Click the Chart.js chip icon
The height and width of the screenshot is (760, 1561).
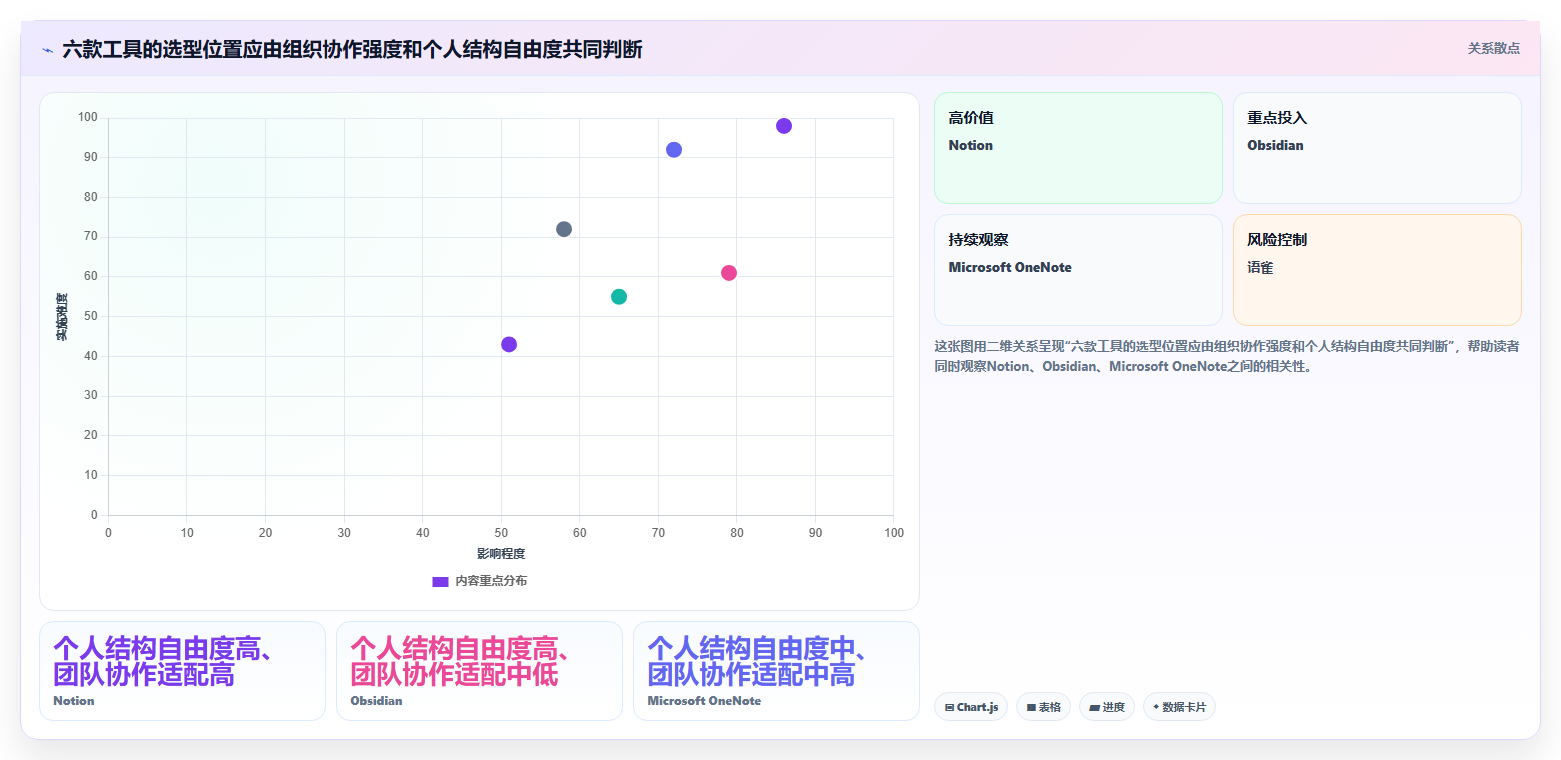tap(949, 707)
